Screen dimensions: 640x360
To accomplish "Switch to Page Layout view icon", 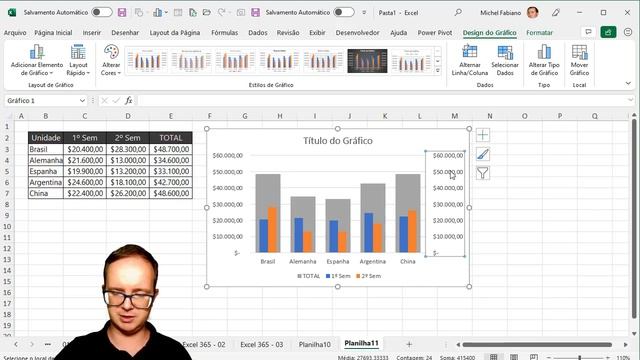I will [x=514, y=357].
